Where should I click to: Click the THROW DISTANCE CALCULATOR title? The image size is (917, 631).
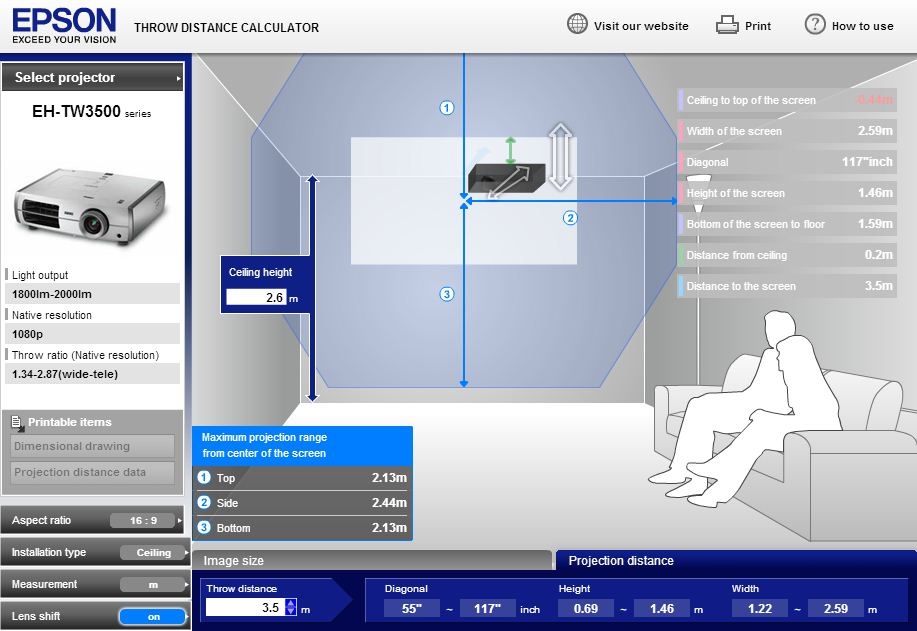pos(226,27)
